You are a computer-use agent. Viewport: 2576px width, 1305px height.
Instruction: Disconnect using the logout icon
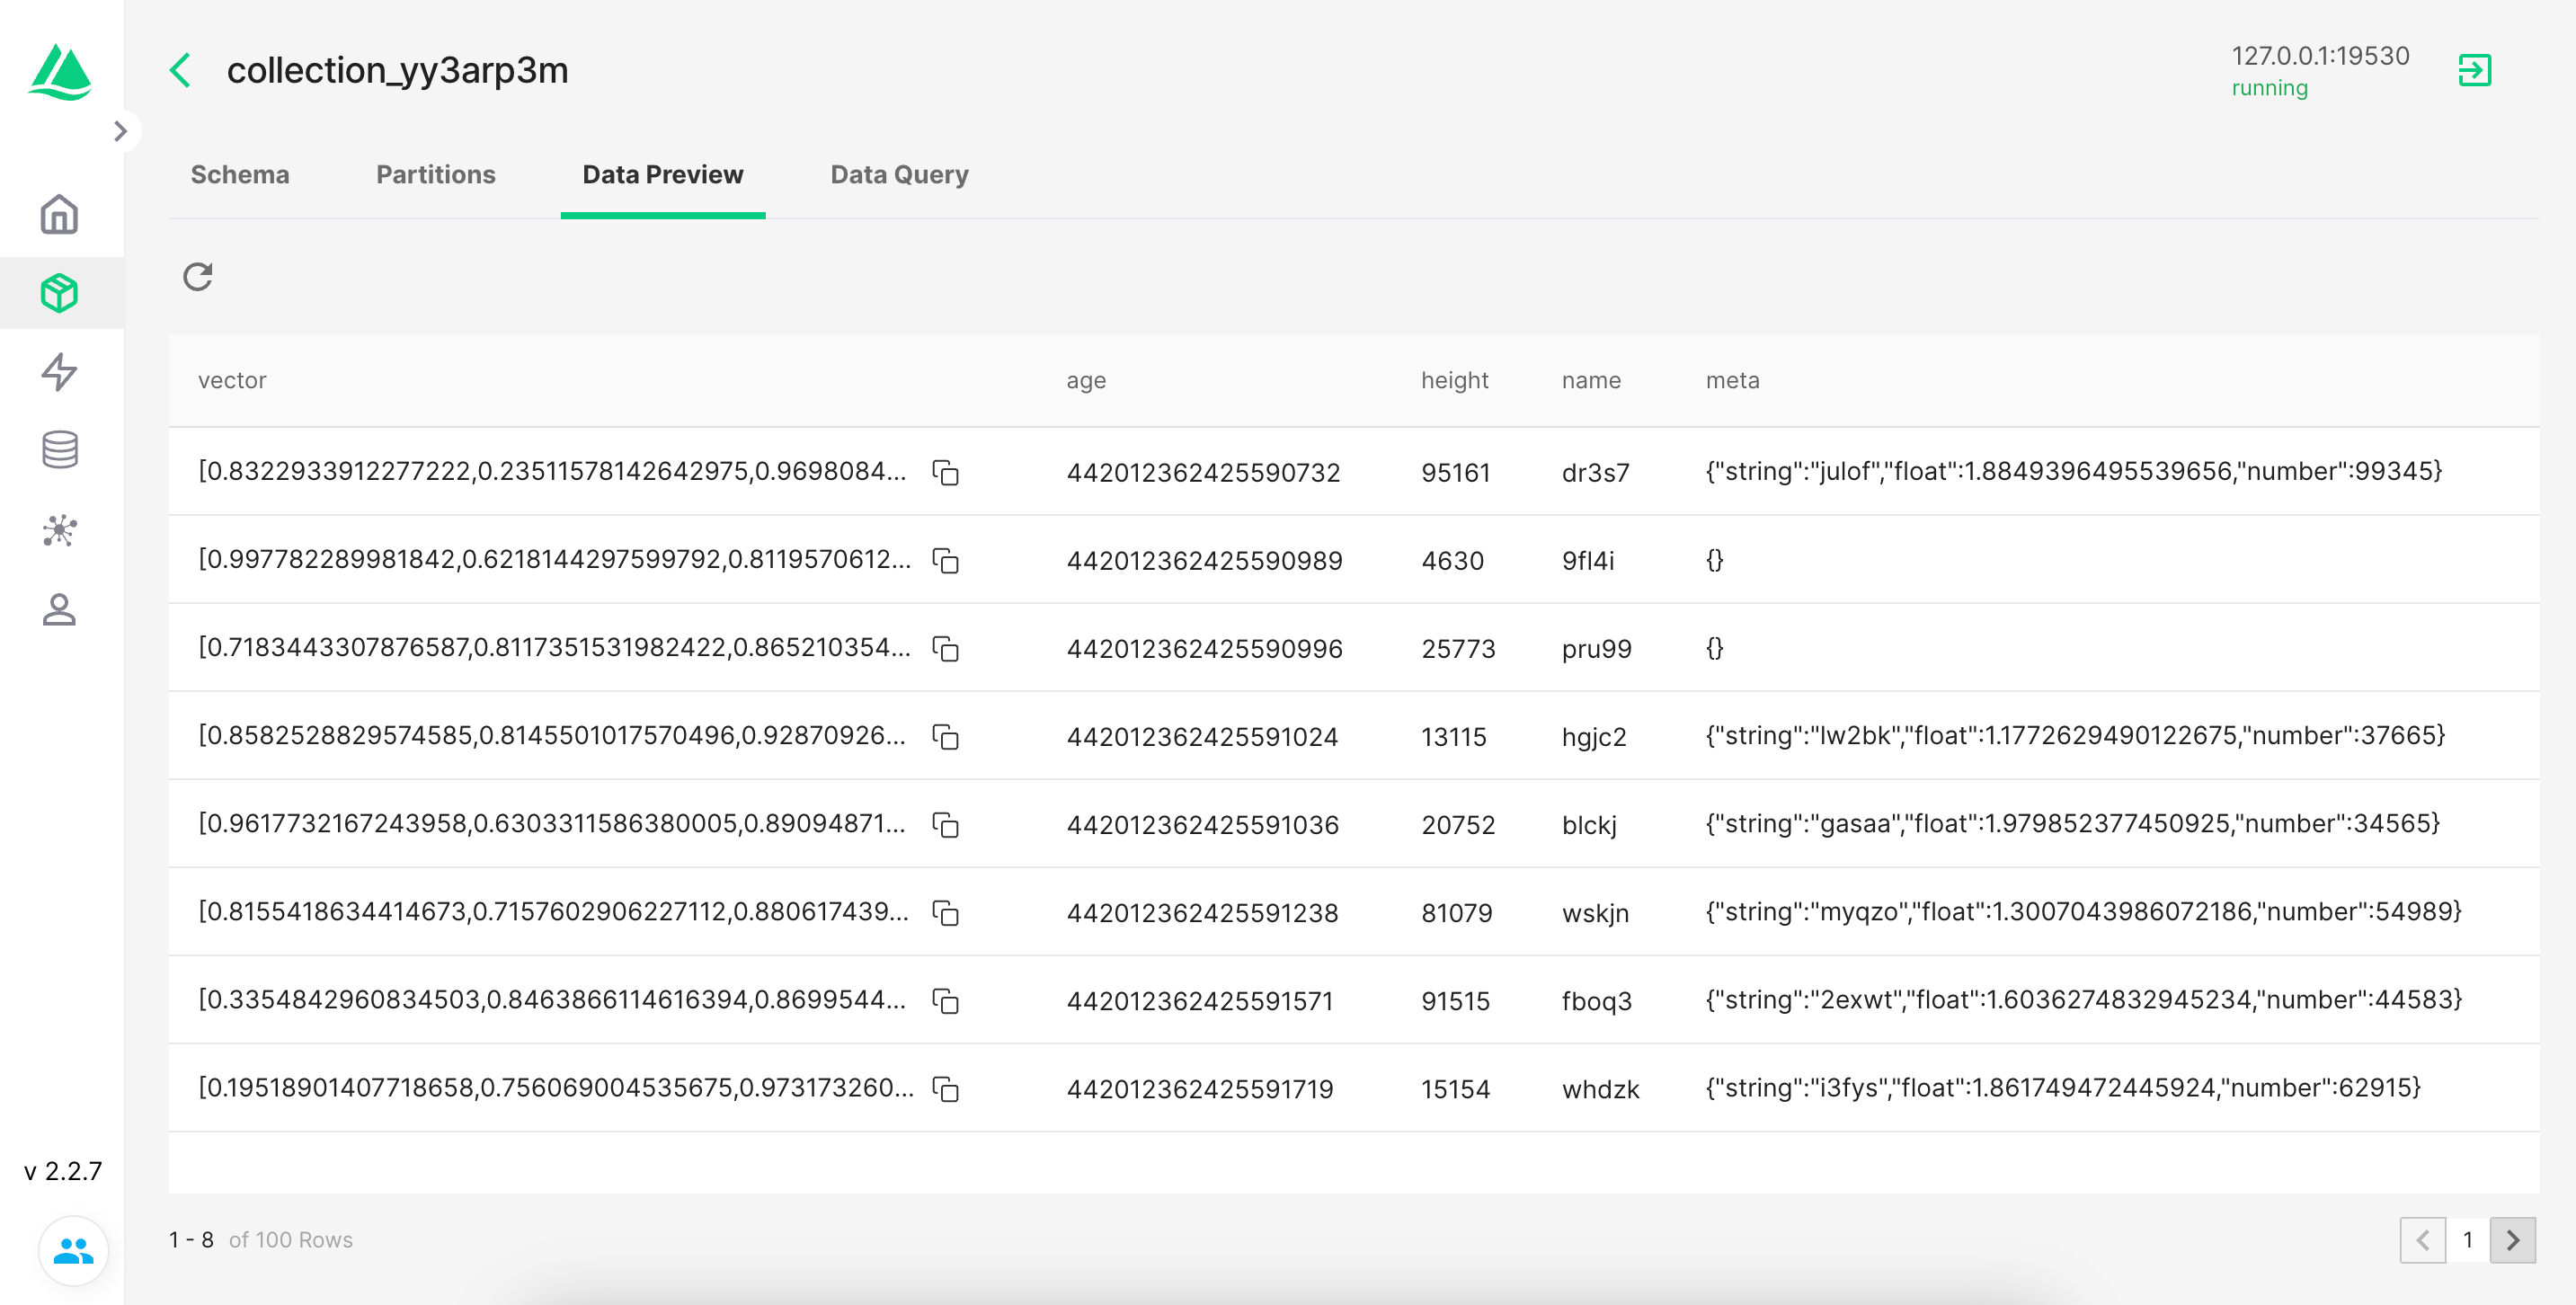pos(2474,71)
